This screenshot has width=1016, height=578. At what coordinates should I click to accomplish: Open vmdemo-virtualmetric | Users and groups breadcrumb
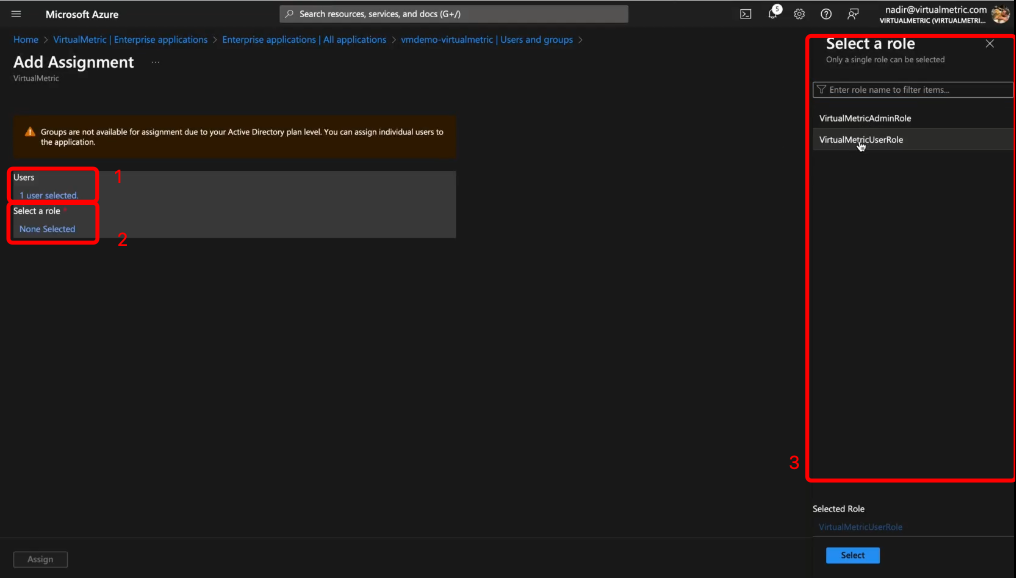coord(487,40)
